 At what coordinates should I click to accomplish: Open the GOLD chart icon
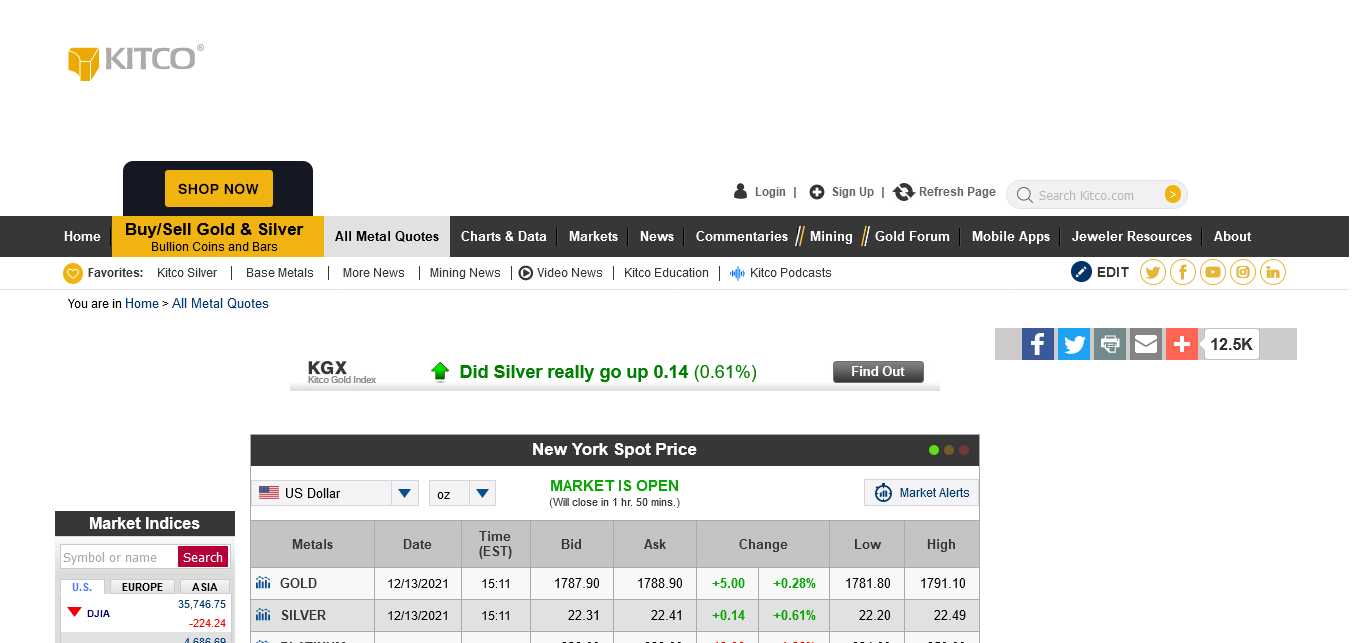point(263,583)
